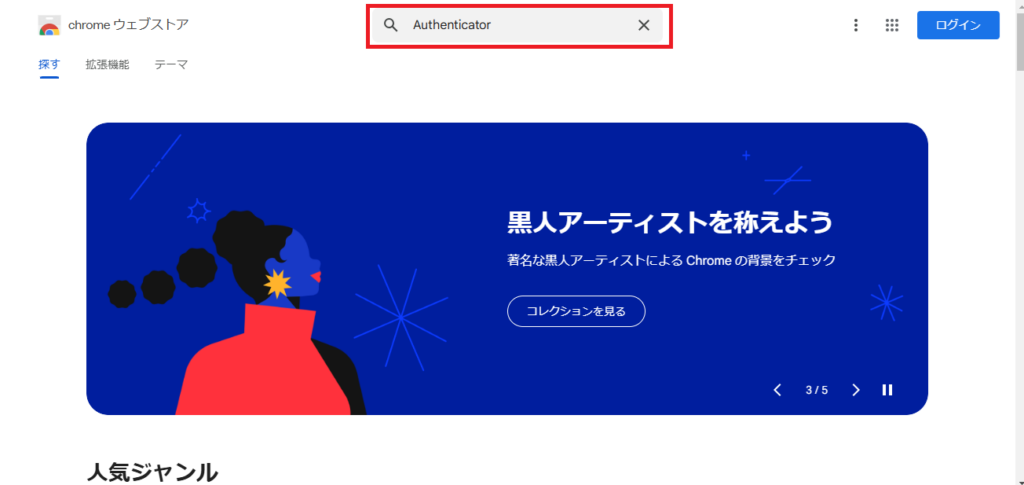Open the chrome ウェブストア title link

[x=129, y=25]
